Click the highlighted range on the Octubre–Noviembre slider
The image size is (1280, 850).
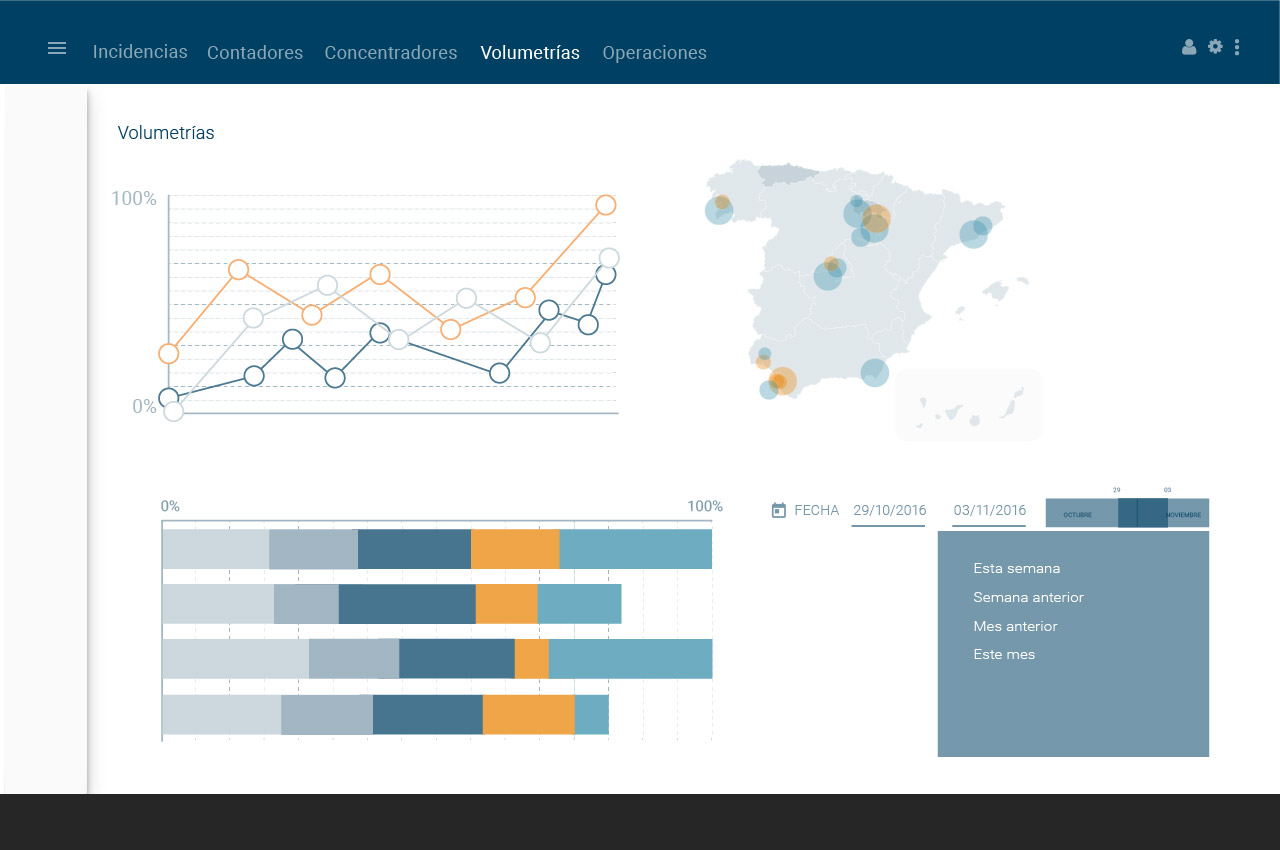(x=1142, y=513)
